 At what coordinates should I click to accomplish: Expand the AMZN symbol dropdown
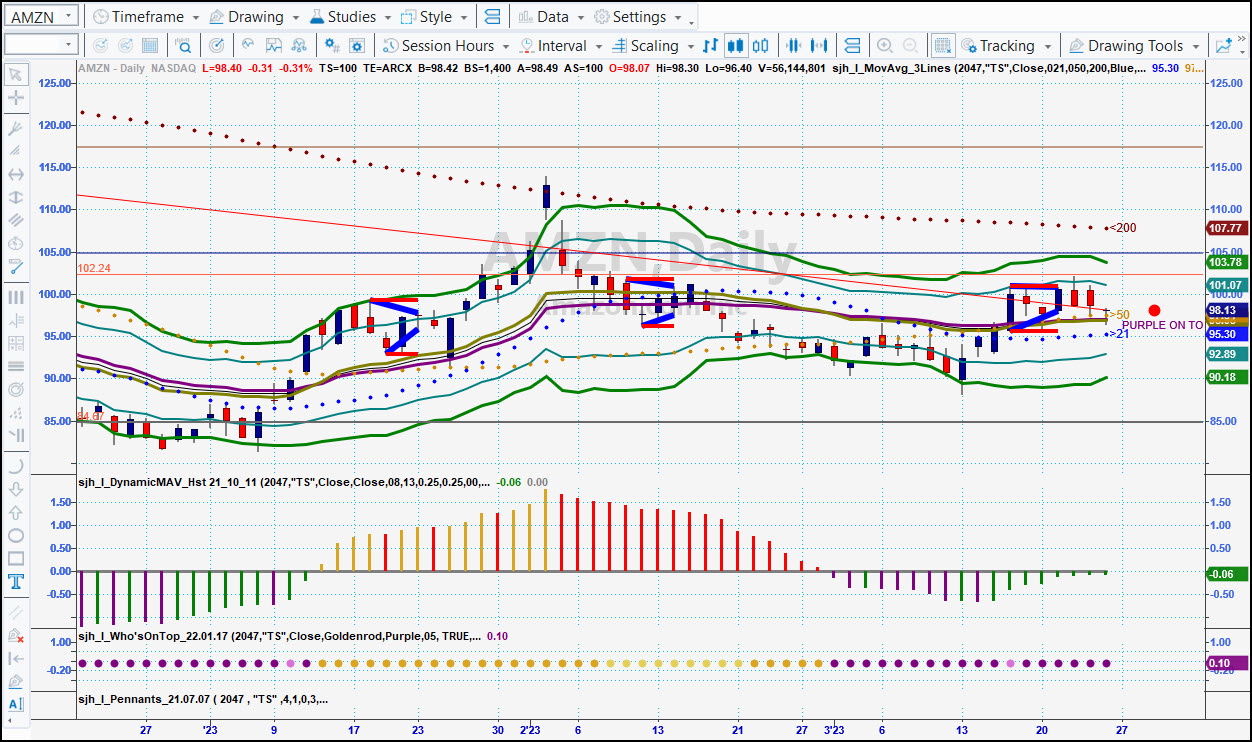(68, 16)
